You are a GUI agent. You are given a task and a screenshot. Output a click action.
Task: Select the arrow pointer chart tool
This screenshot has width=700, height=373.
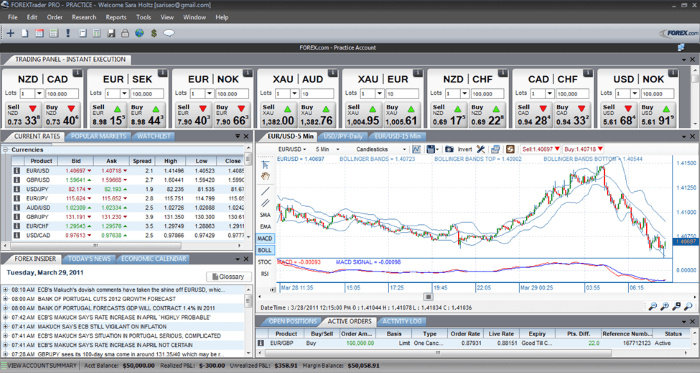click(x=265, y=165)
